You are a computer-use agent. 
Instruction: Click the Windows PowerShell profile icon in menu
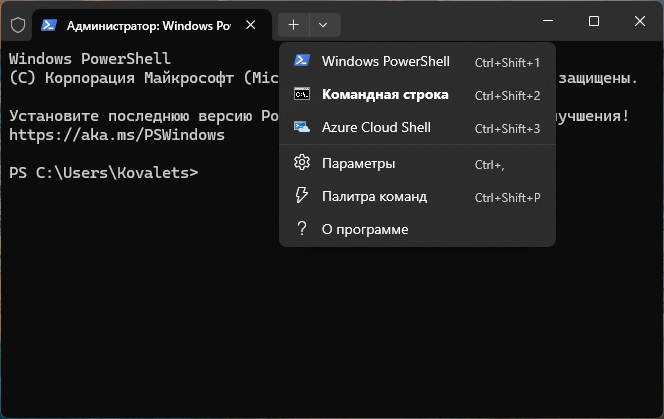pyautogui.click(x=301, y=61)
